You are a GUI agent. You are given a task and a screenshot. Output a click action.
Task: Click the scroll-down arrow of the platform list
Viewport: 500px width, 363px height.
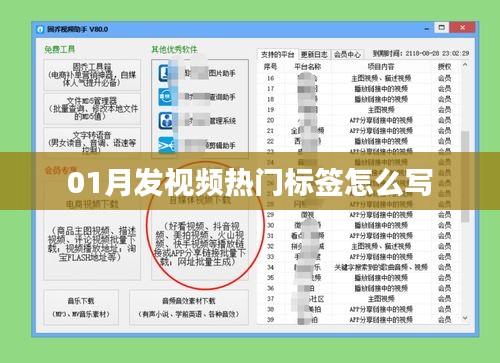pyautogui.click(x=465, y=318)
